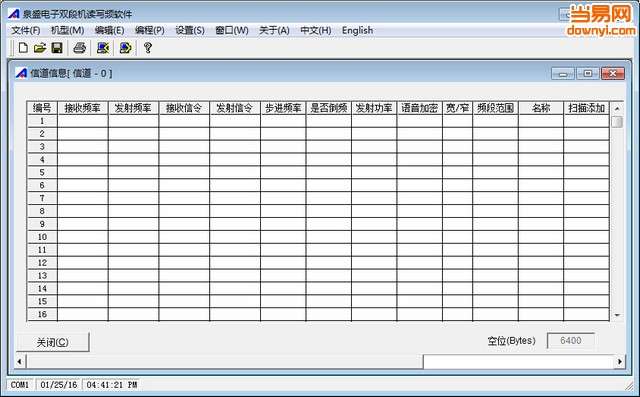The width and height of the screenshot is (640, 397).
Task: Click the 接收频率 column header
Action: pos(83,108)
